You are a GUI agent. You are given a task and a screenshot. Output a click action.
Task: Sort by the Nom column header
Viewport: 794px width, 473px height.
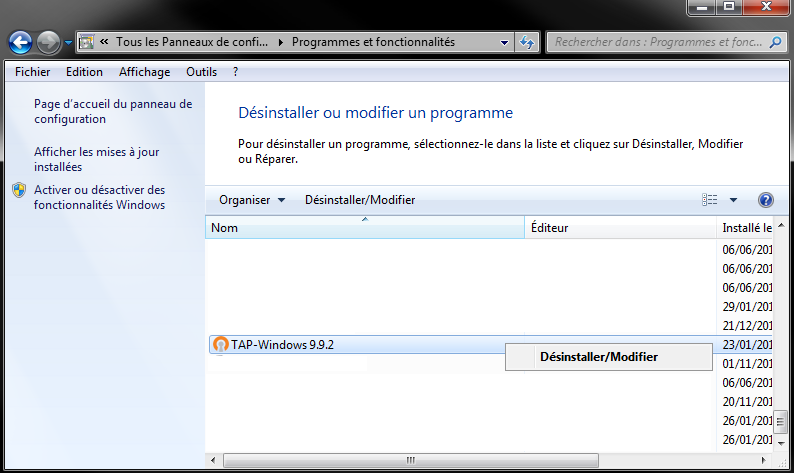point(365,228)
